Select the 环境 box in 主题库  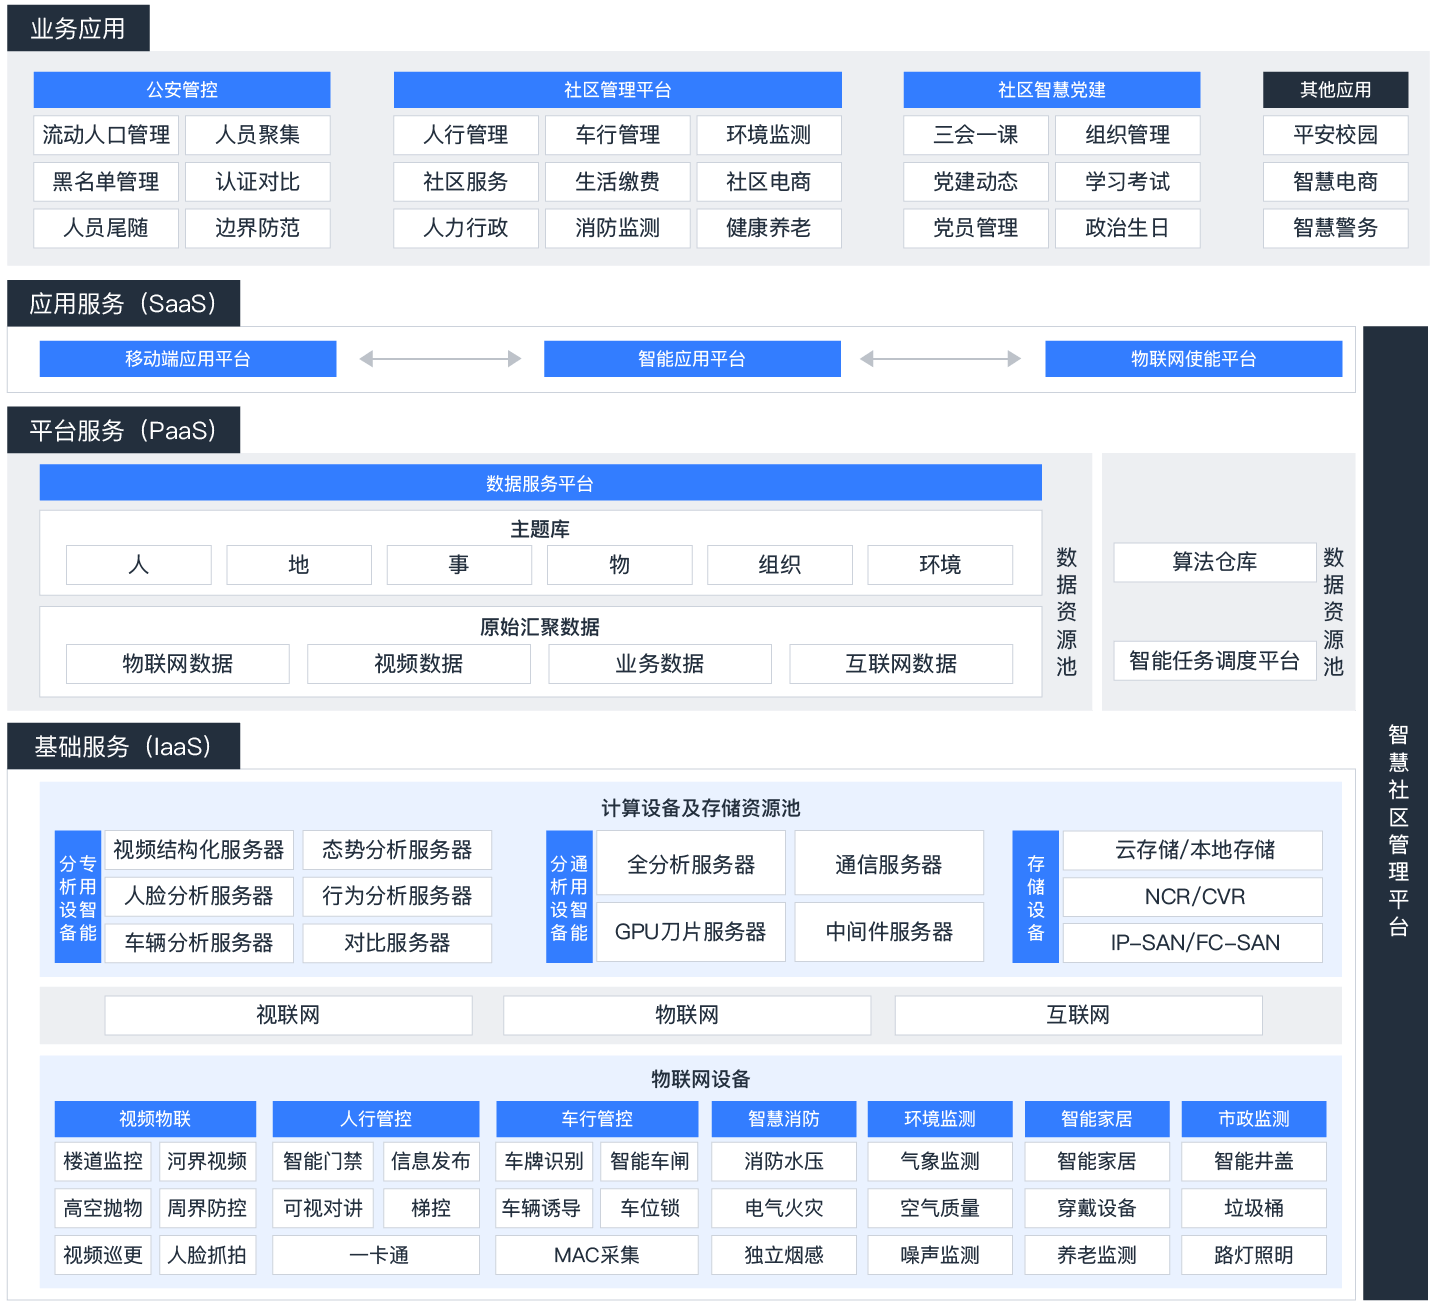(940, 565)
